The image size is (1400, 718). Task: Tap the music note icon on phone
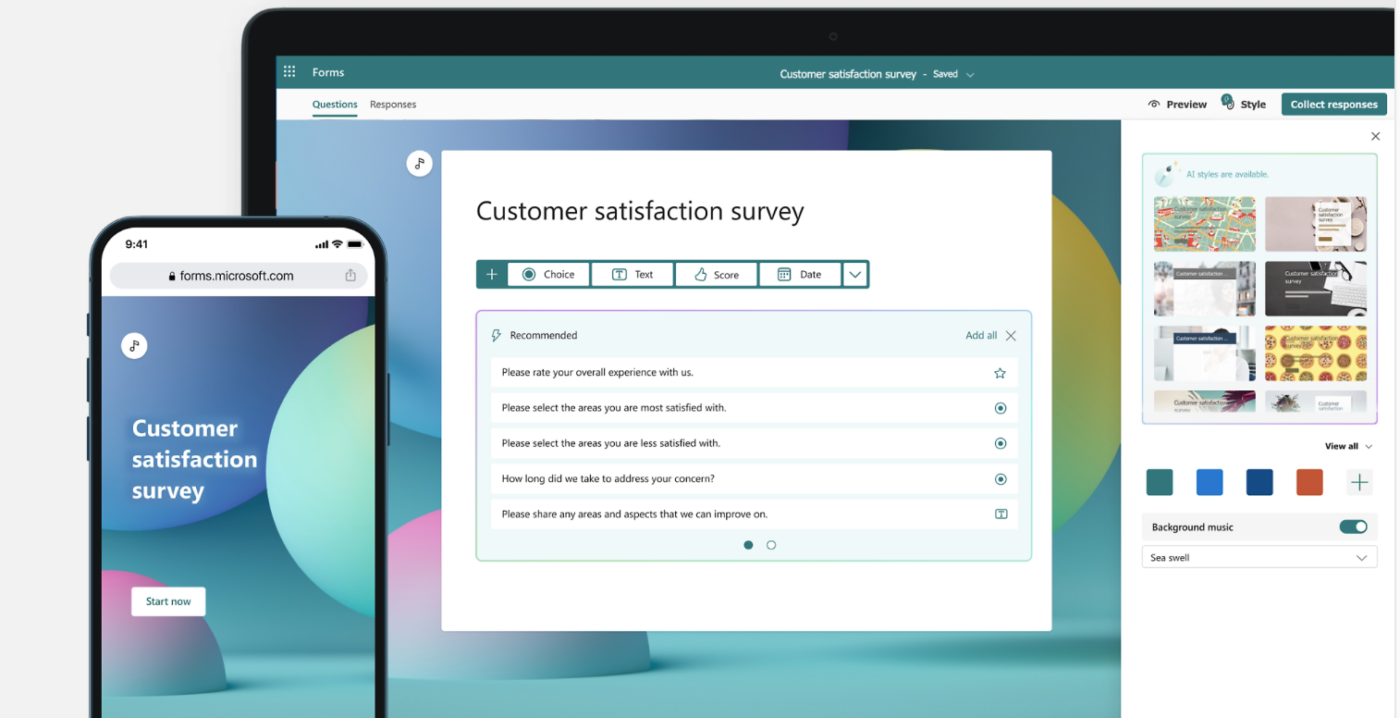[x=134, y=346]
